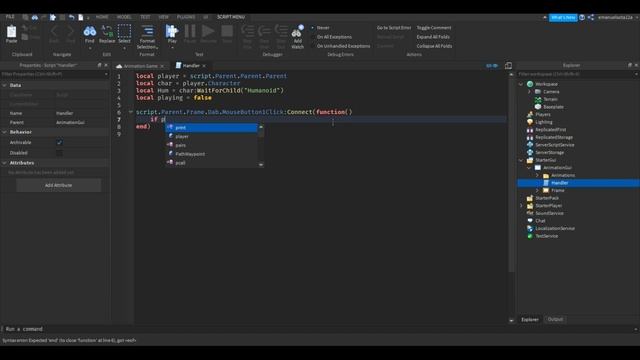This screenshot has width=640, height=360.
Task: Click the What's New button
Action: tap(563, 18)
